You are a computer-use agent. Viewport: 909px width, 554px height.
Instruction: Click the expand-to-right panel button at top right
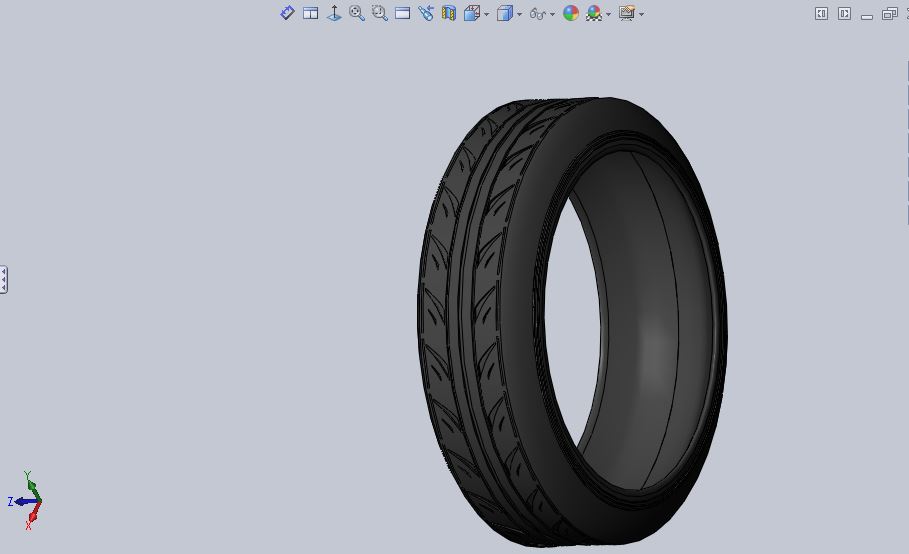click(845, 13)
